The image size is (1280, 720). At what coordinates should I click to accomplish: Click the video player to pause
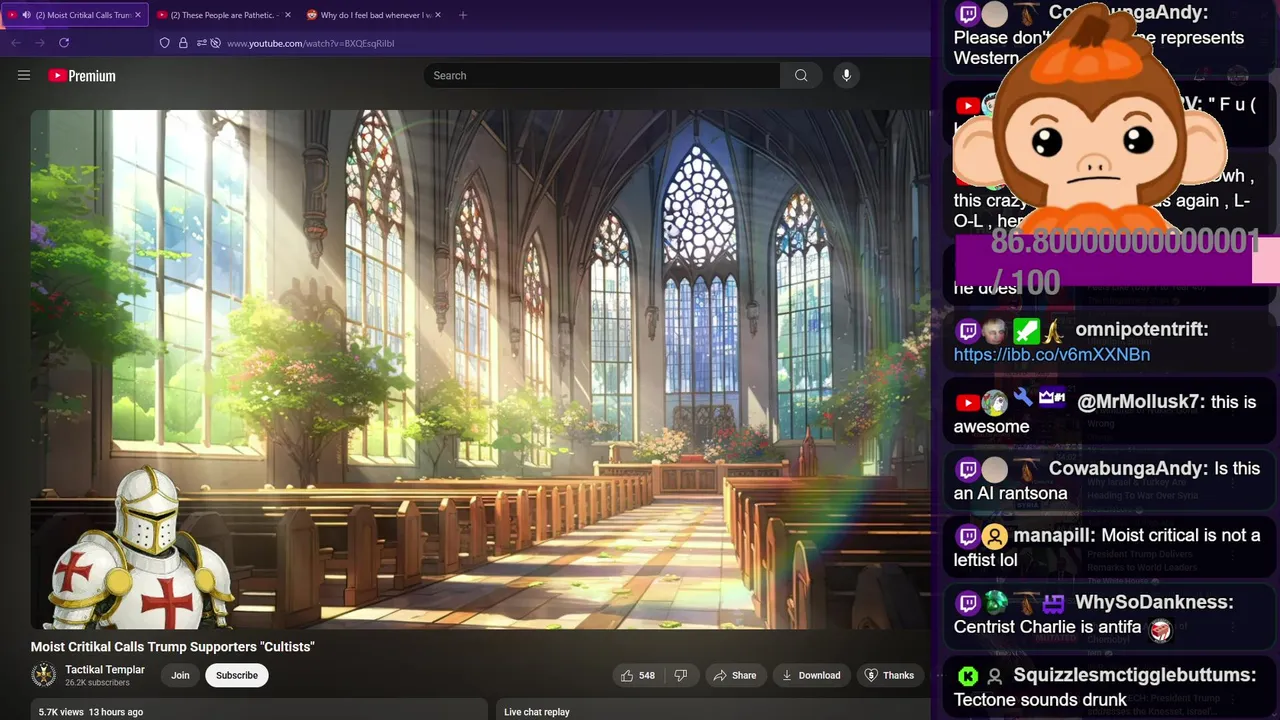[480, 369]
